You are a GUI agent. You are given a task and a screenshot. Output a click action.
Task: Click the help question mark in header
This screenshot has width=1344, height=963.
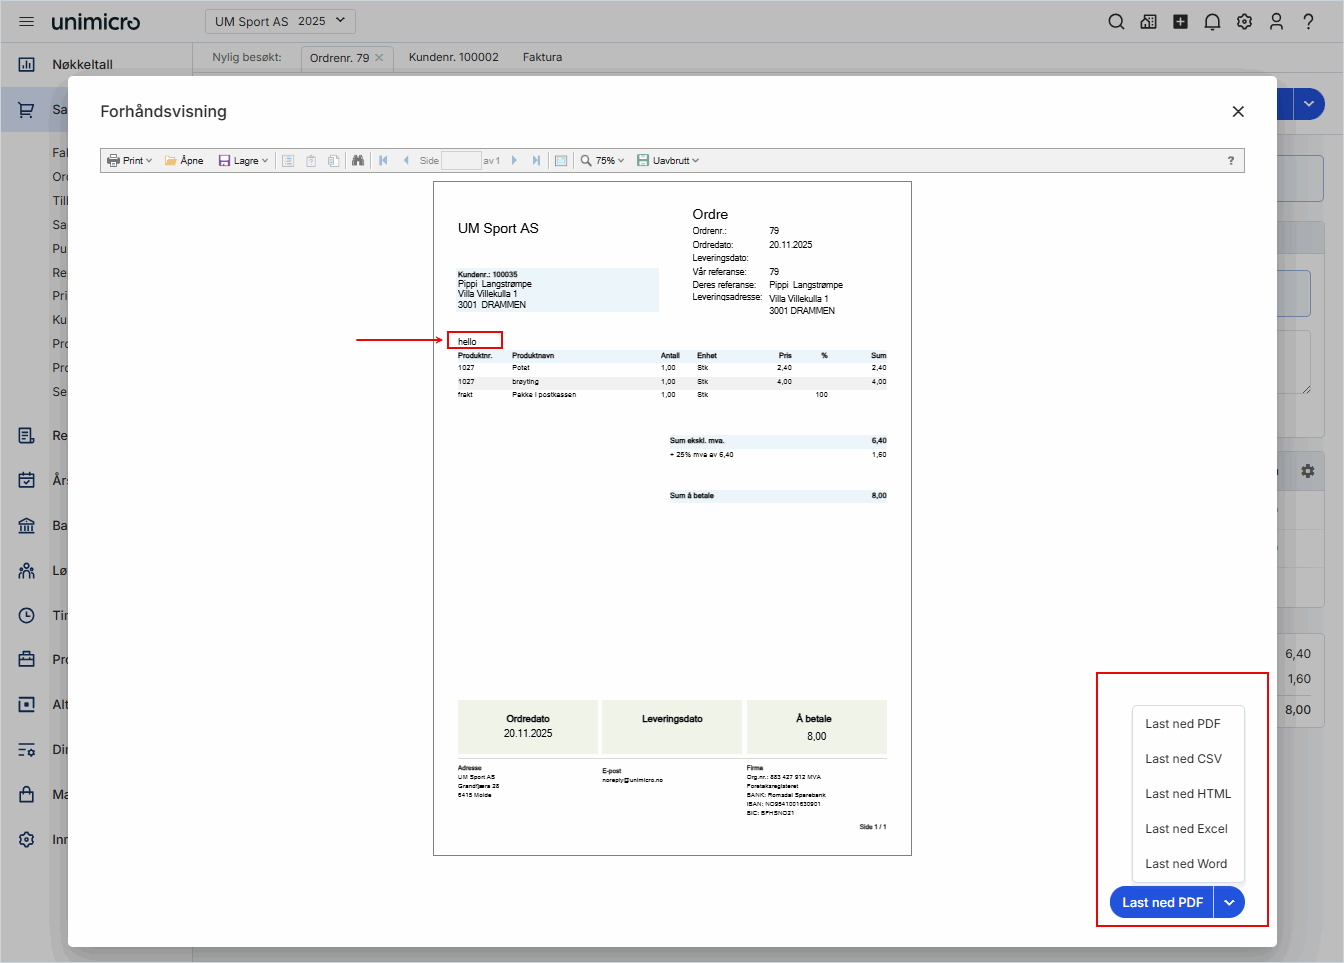pyautogui.click(x=1308, y=22)
